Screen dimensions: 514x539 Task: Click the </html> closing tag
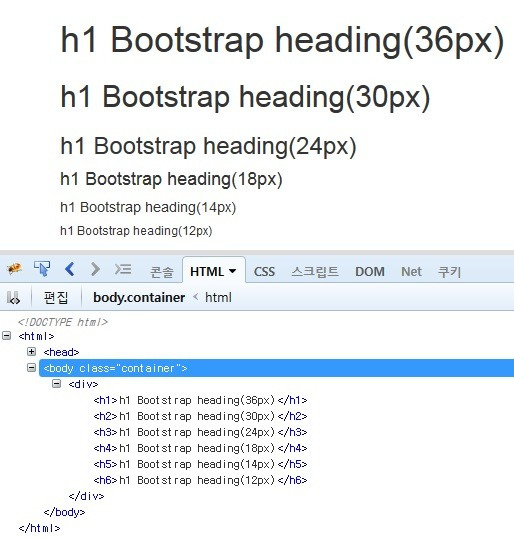(40, 528)
